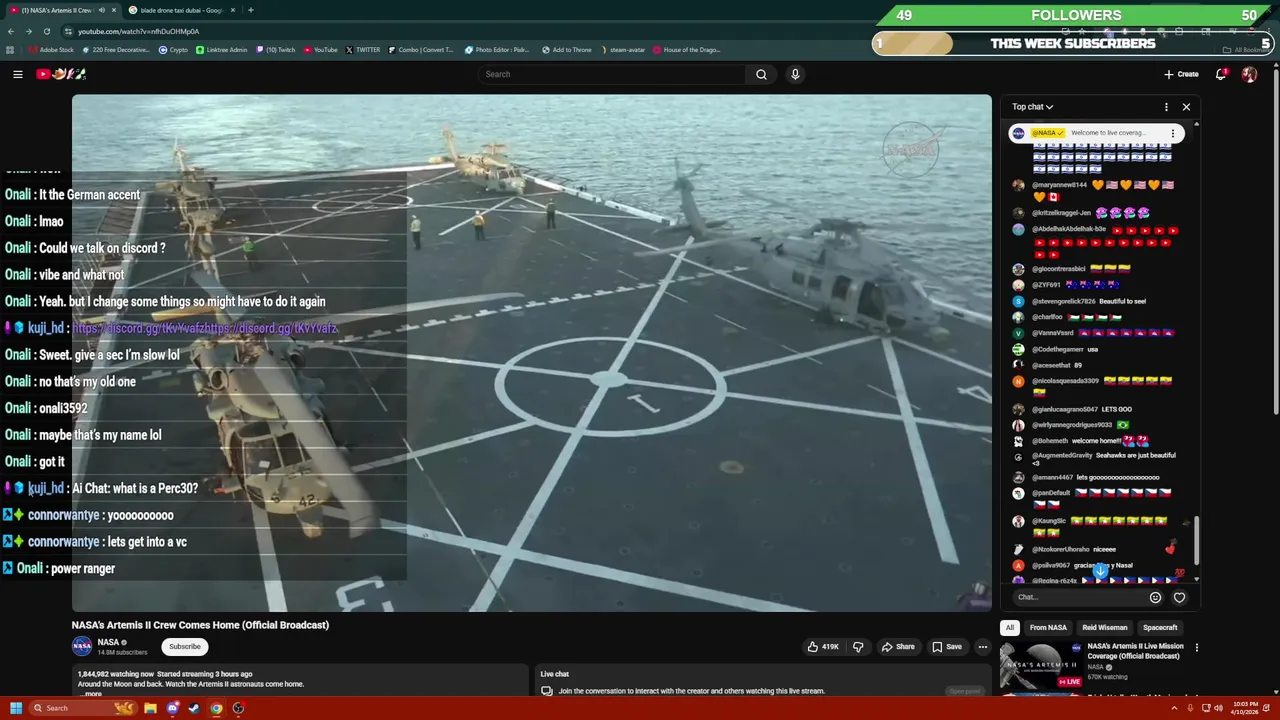
Task: Switch to blade drone taxi dubai tab
Action: [182, 10]
